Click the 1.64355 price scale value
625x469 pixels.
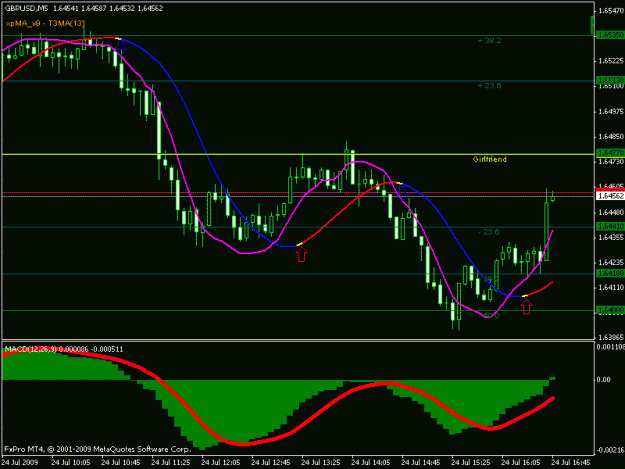[611, 237]
